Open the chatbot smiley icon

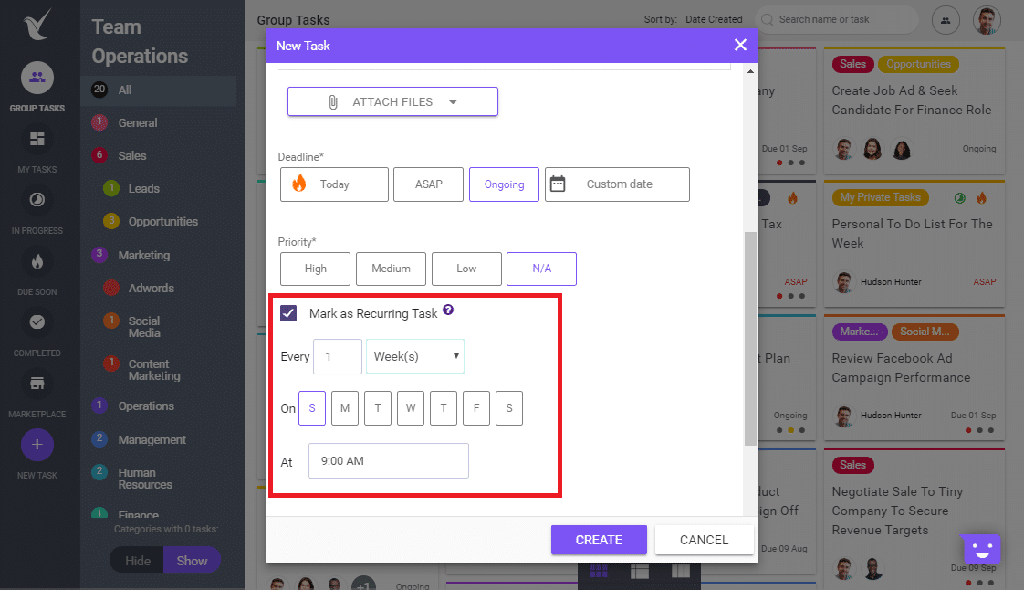coord(981,548)
